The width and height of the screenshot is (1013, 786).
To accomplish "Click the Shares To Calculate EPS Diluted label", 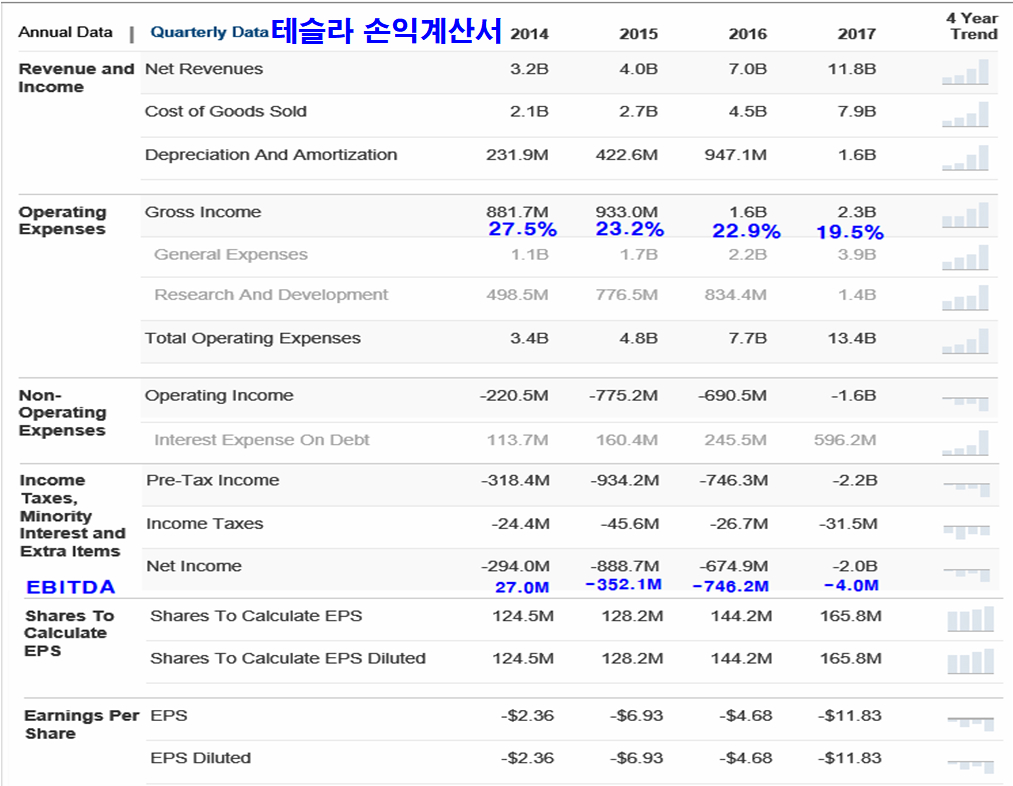I will pos(287,658).
